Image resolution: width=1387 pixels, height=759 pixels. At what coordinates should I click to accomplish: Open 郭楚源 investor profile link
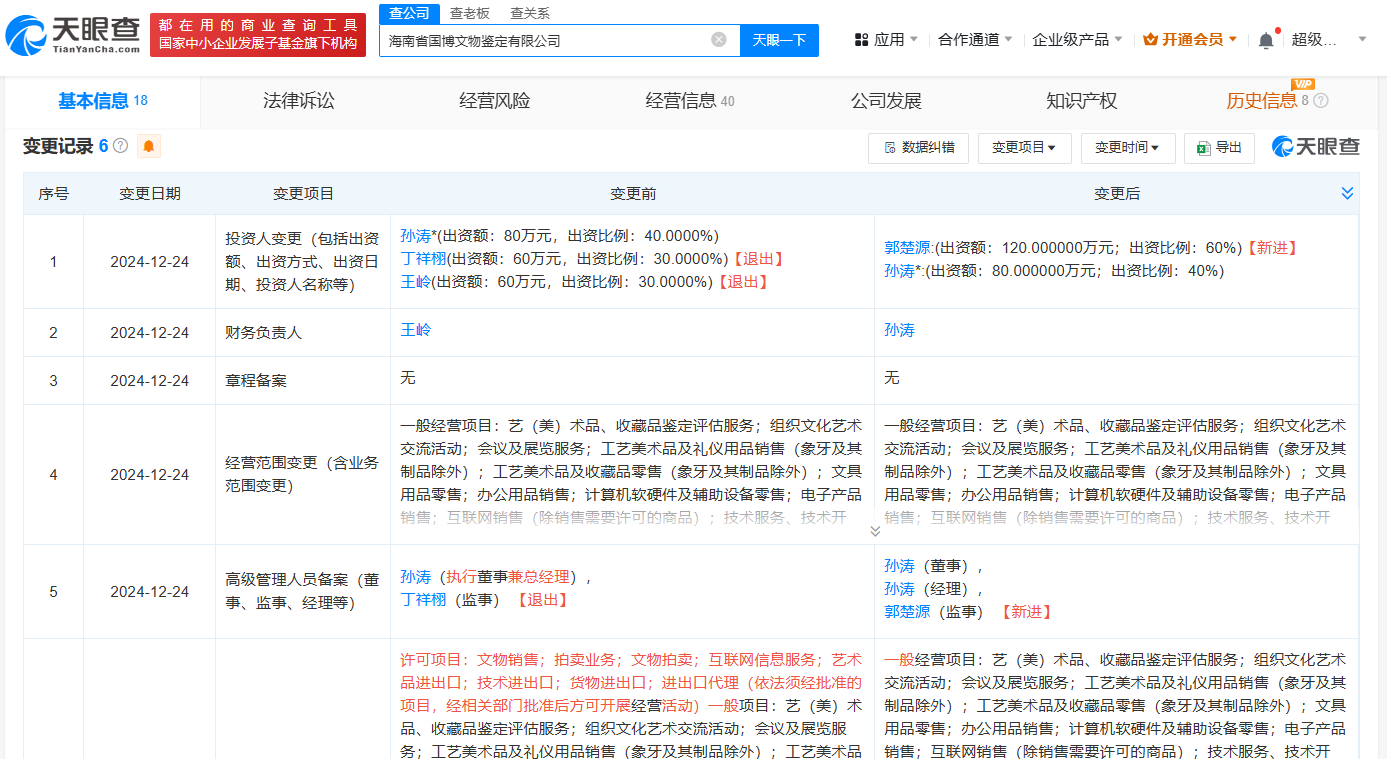pyautogui.click(x=907, y=247)
